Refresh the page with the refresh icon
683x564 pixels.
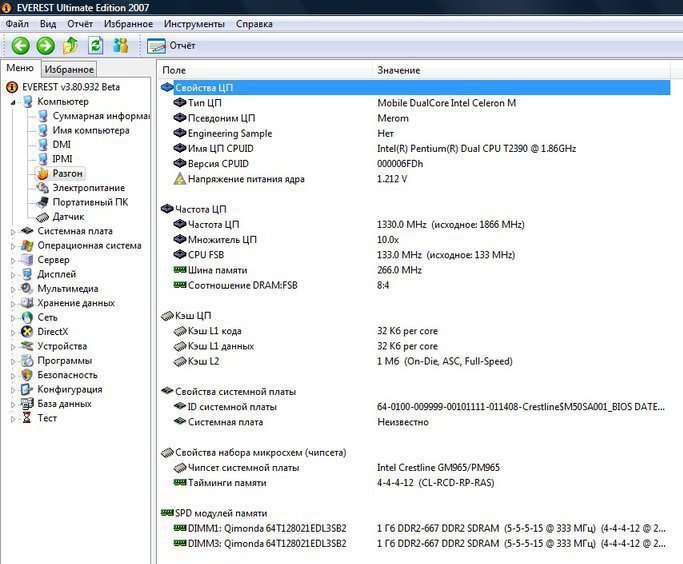95,45
